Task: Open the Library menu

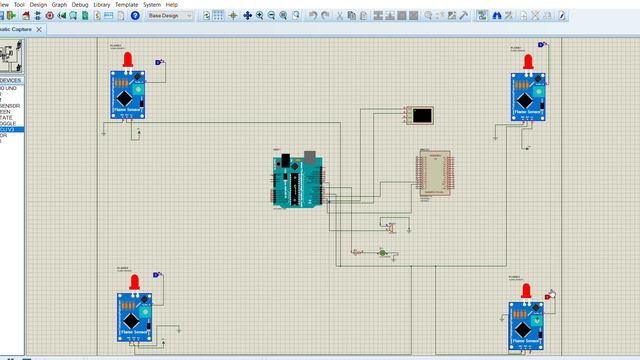Action: tap(102, 4)
